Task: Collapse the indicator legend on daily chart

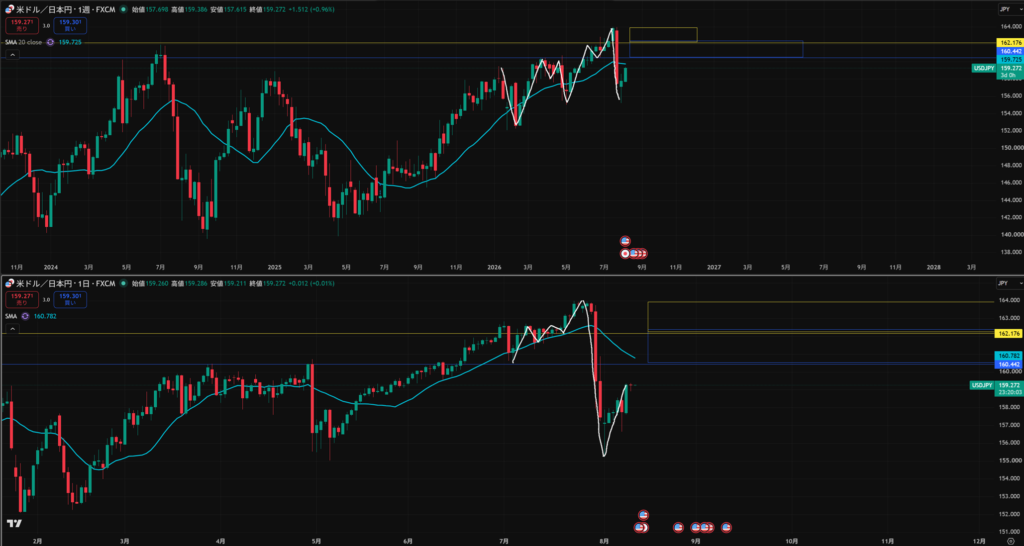Action: [x=12, y=329]
